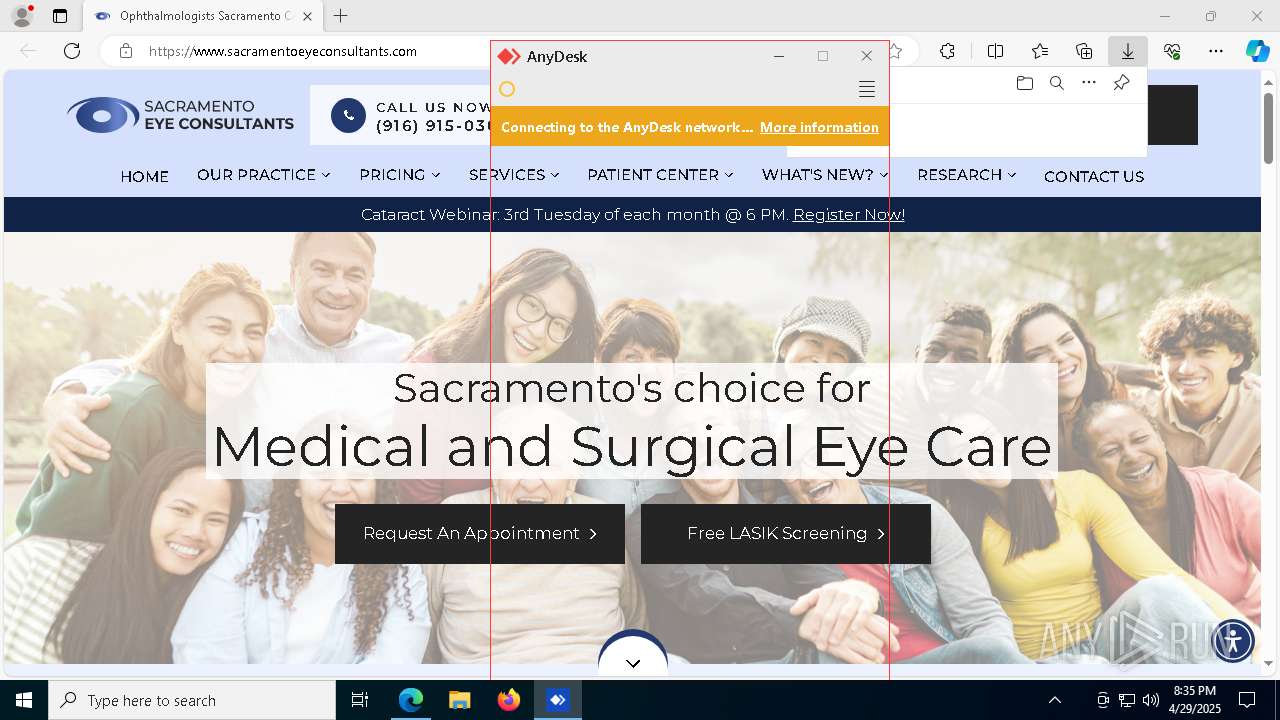This screenshot has height=720, width=1280.
Task: Refresh the page in Edge
Action: pos(72,51)
